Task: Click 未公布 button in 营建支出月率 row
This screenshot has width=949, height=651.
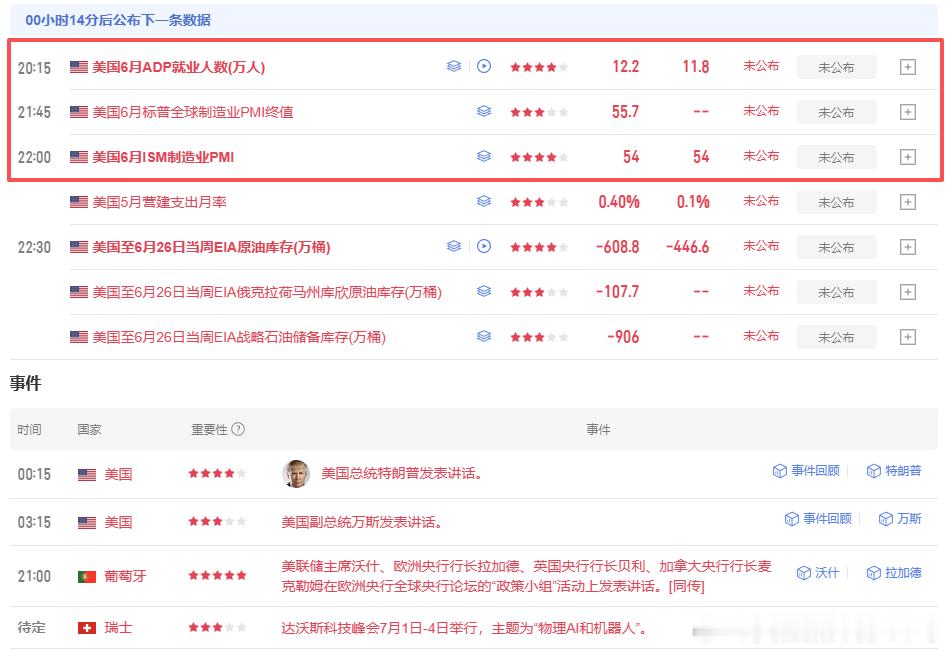Action: (x=836, y=202)
